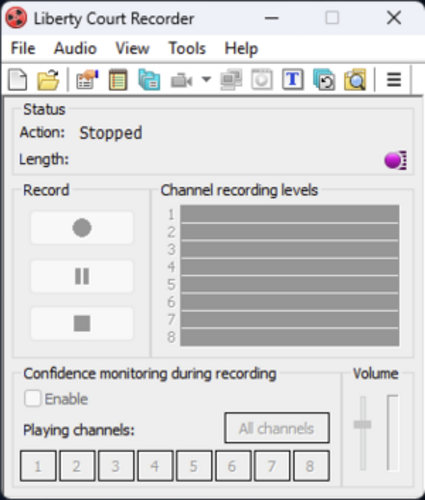The width and height of the screenshot is (425, 500).
Task: Click channel 4 recording level bar
Action: [289, 267]
